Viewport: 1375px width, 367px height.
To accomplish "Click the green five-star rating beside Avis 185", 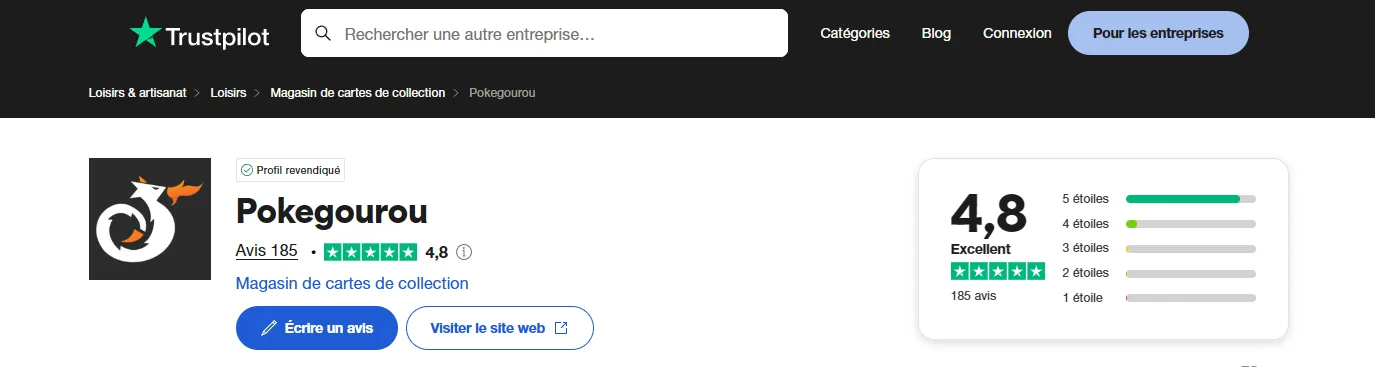I will [371, 252].
